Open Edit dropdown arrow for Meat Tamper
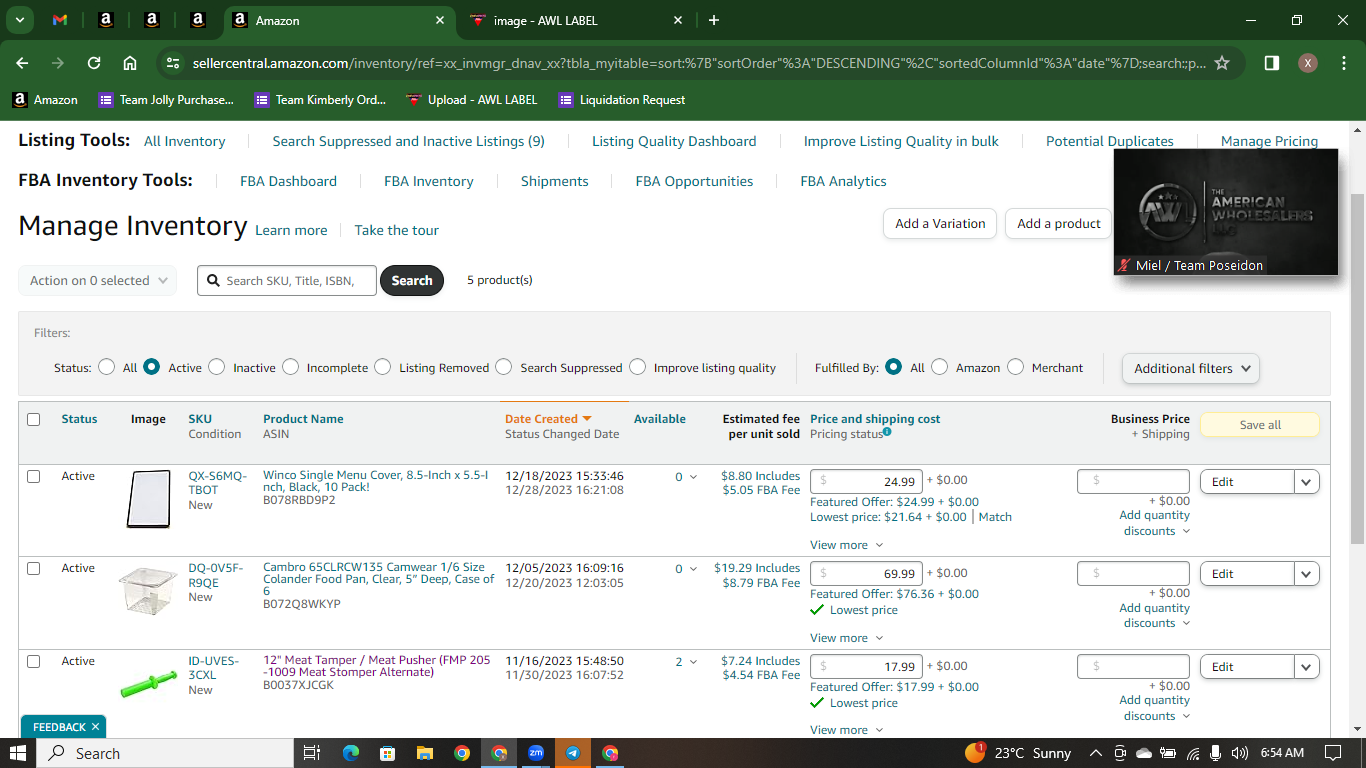Screen dimensions: 1366x768 tap(1307, 667)
